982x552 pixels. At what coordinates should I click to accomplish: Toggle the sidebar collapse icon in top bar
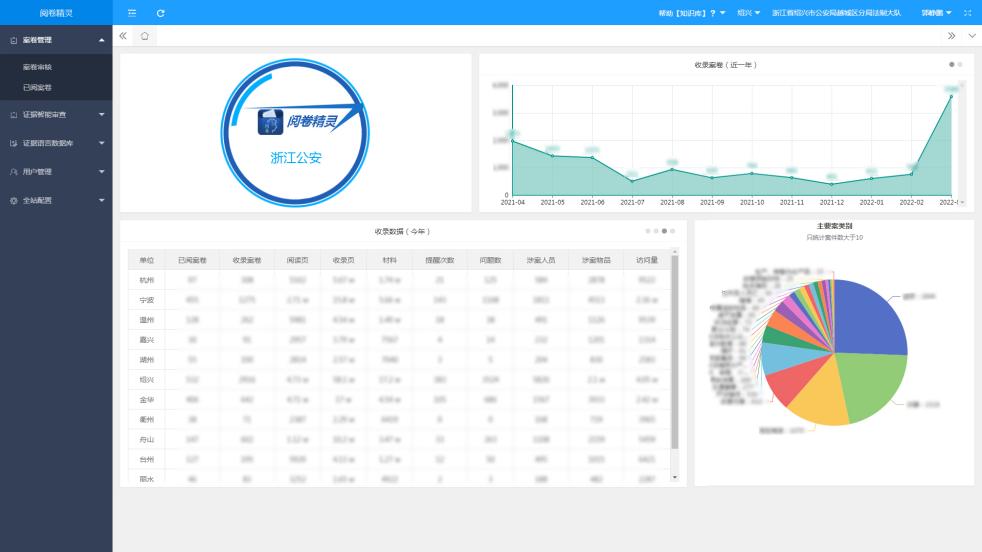132,13
